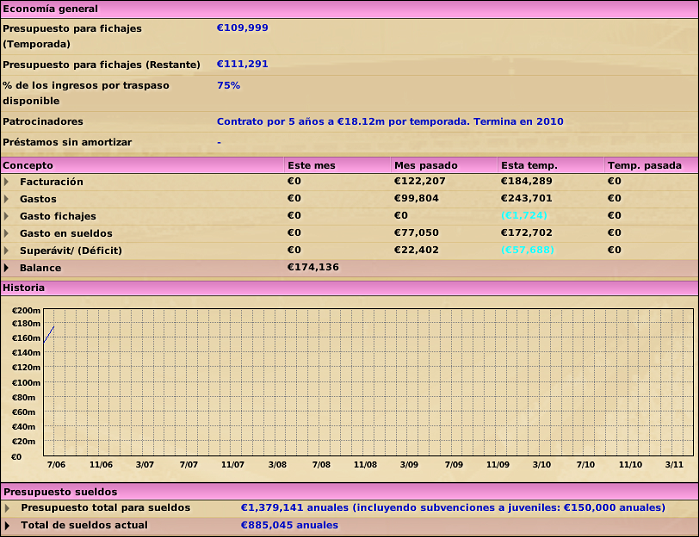Screen dimensions: 699x537
Task: Select the Gasto fichajes row label
Action: [x=58, y=216]
